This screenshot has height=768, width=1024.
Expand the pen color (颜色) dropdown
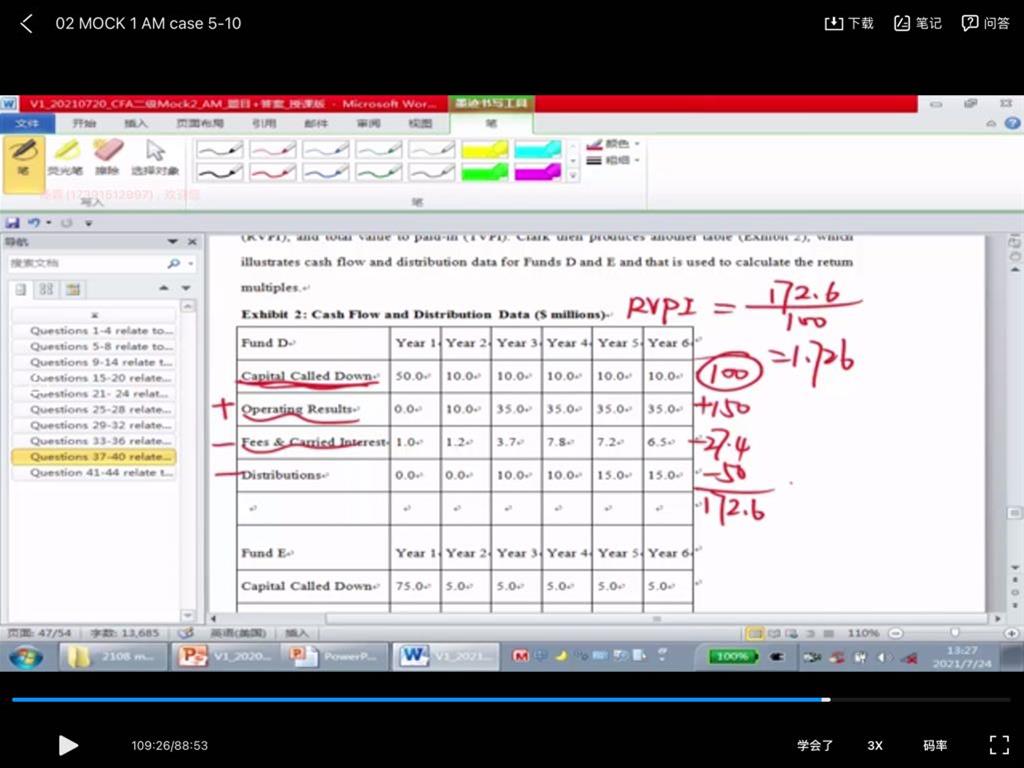tap(613, 144)
